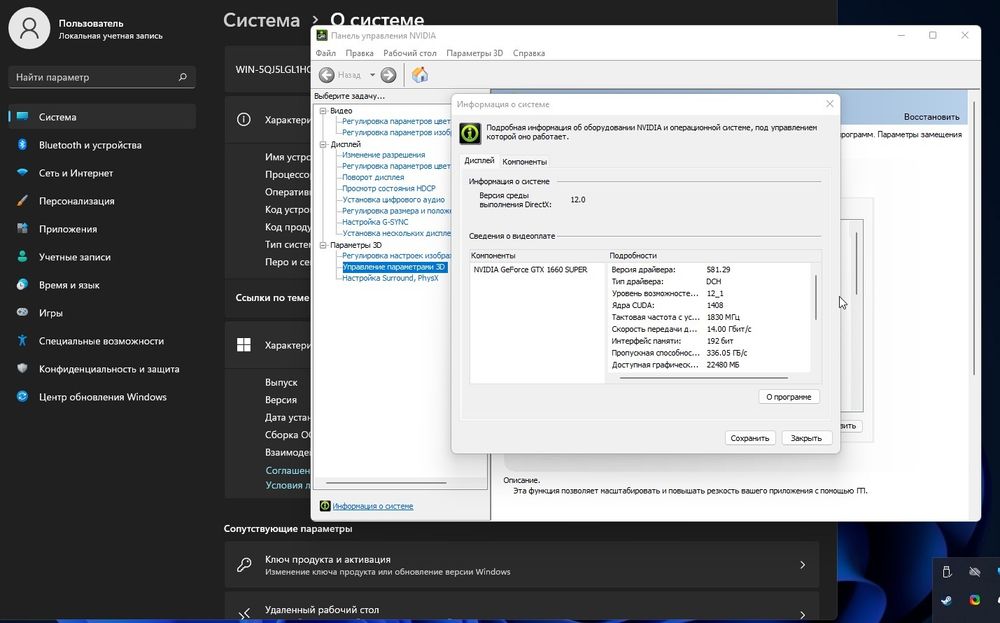Click the USB safely remove tray icon
Screen dimensions: 1000x623
tap(946, 572)
